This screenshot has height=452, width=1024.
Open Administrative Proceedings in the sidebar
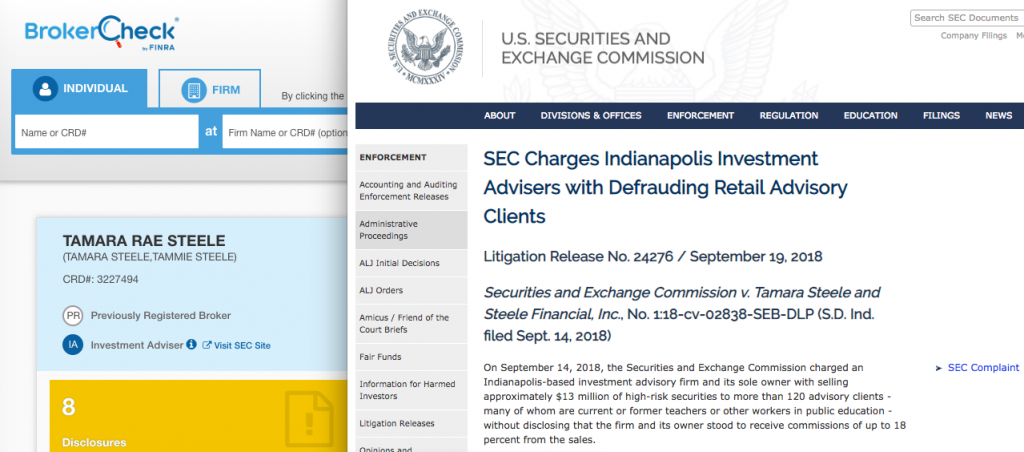click(411, 230)
